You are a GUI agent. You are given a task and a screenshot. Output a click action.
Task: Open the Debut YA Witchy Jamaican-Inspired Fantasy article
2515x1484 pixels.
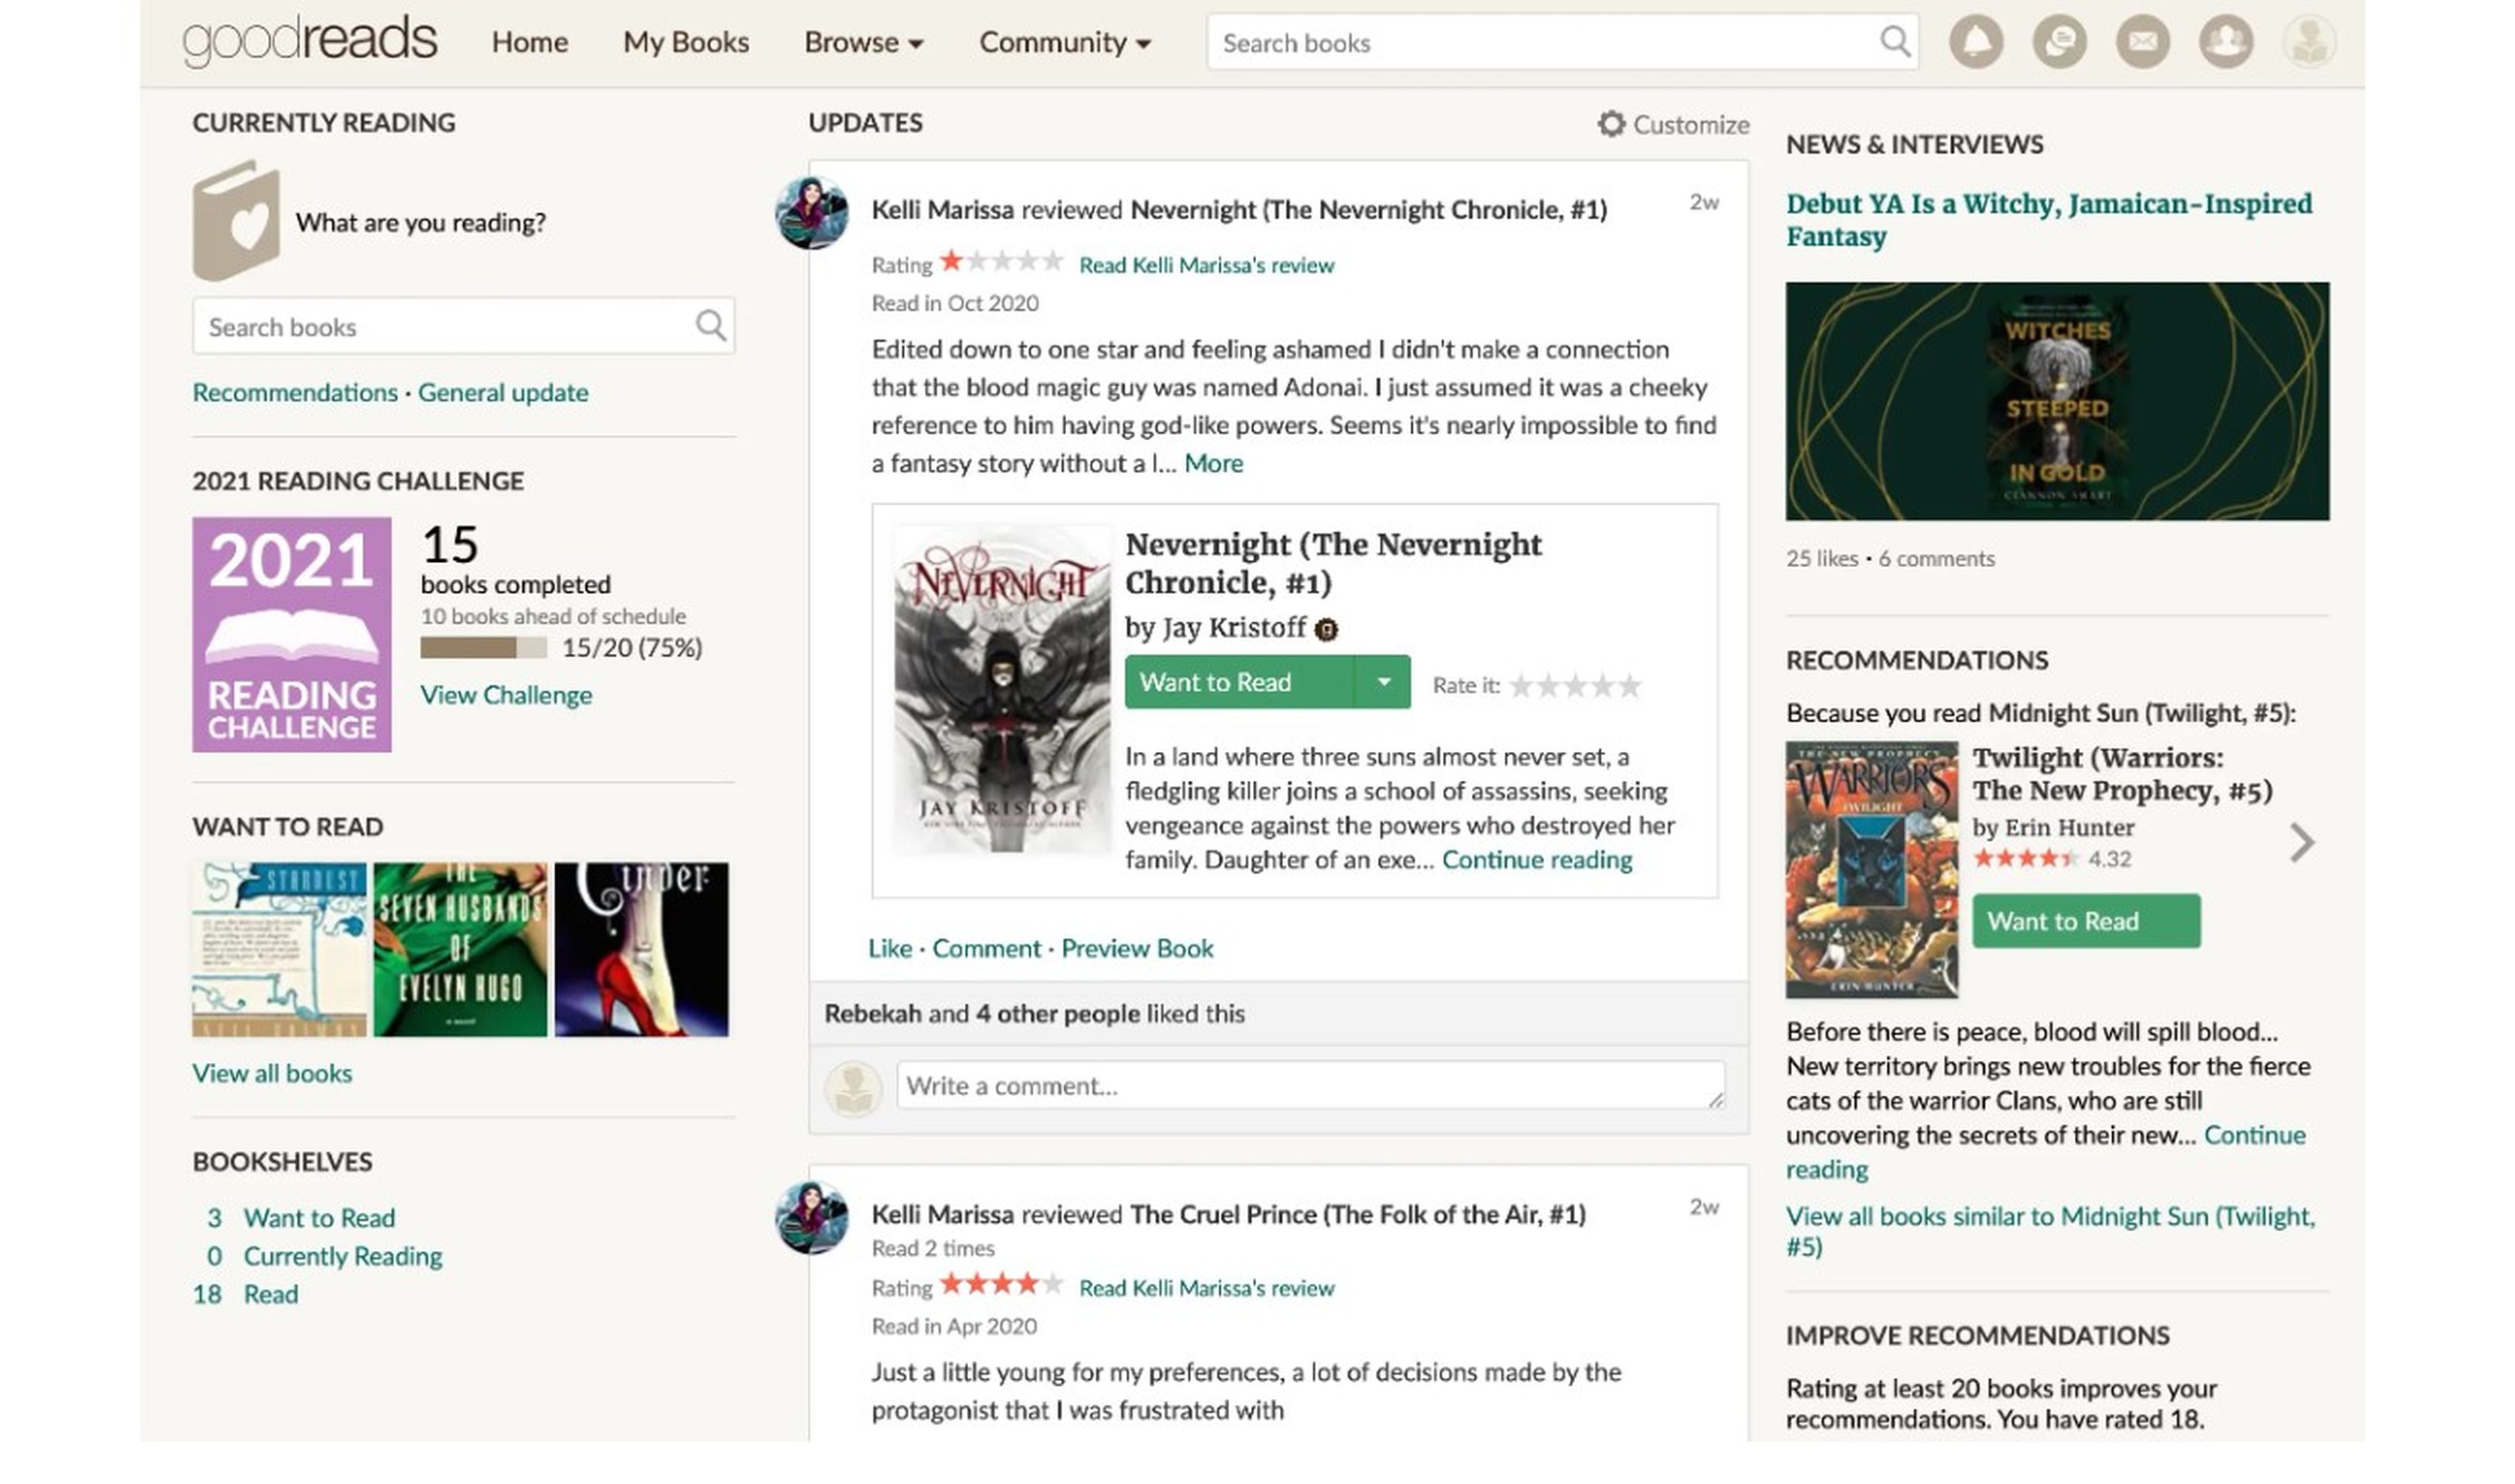(2048, 220)
